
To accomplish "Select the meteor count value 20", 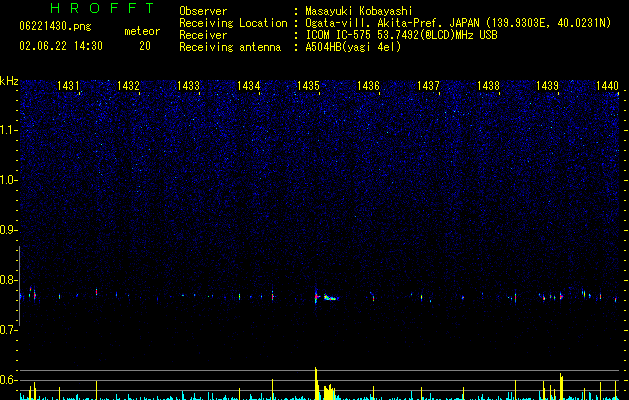I will coord(145,46).
